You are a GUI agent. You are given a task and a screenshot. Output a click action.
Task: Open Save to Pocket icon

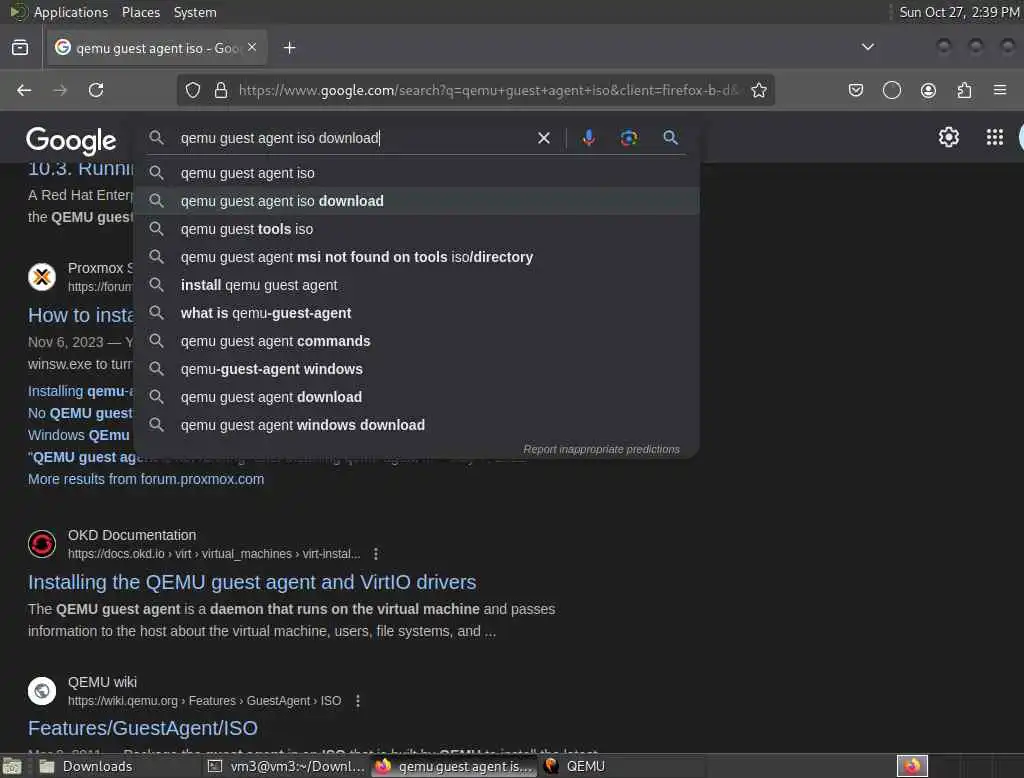click(x=856, y=90)
